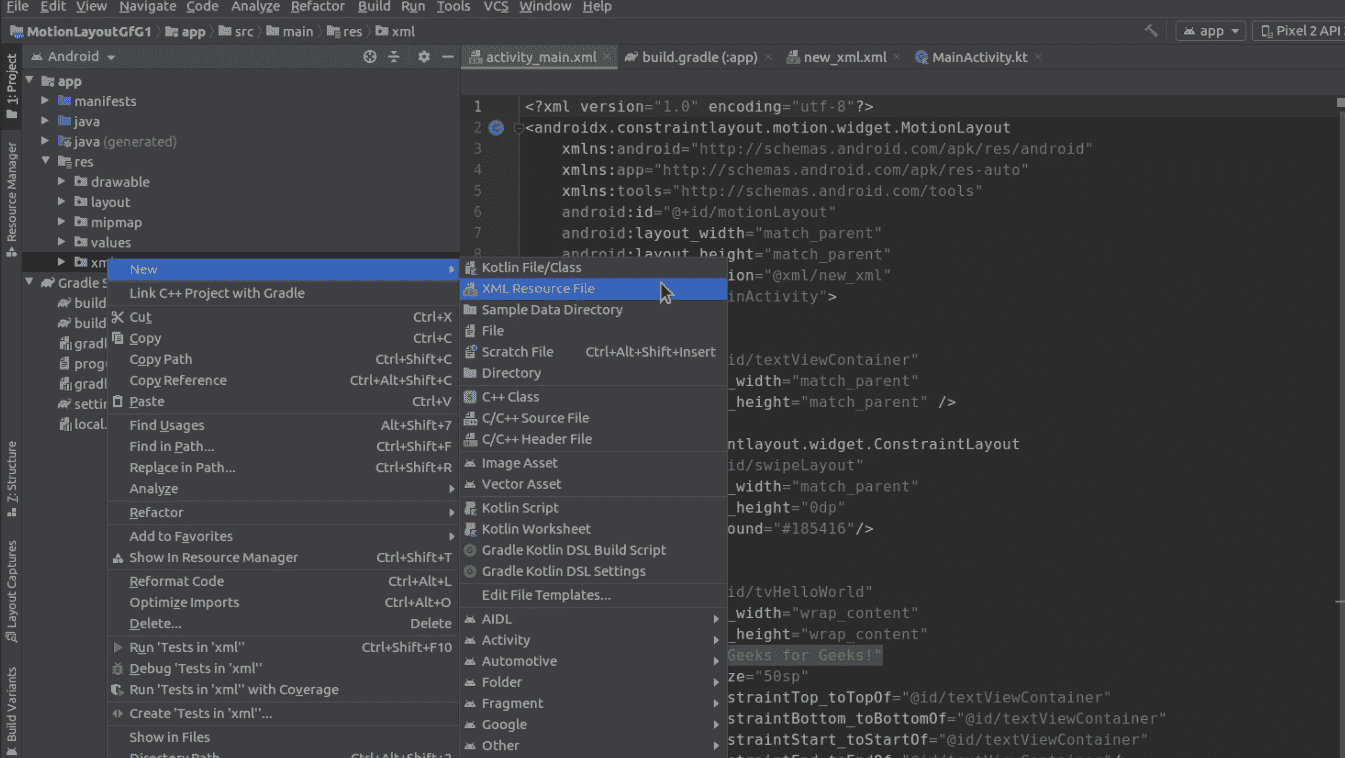Click the select-opened-file crosshair icon

[368, 57]
